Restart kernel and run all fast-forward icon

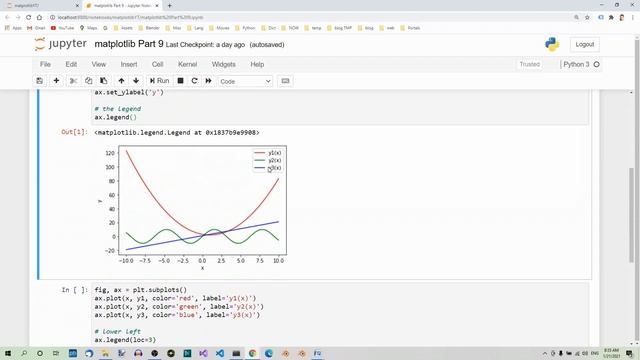coord(209,81)
